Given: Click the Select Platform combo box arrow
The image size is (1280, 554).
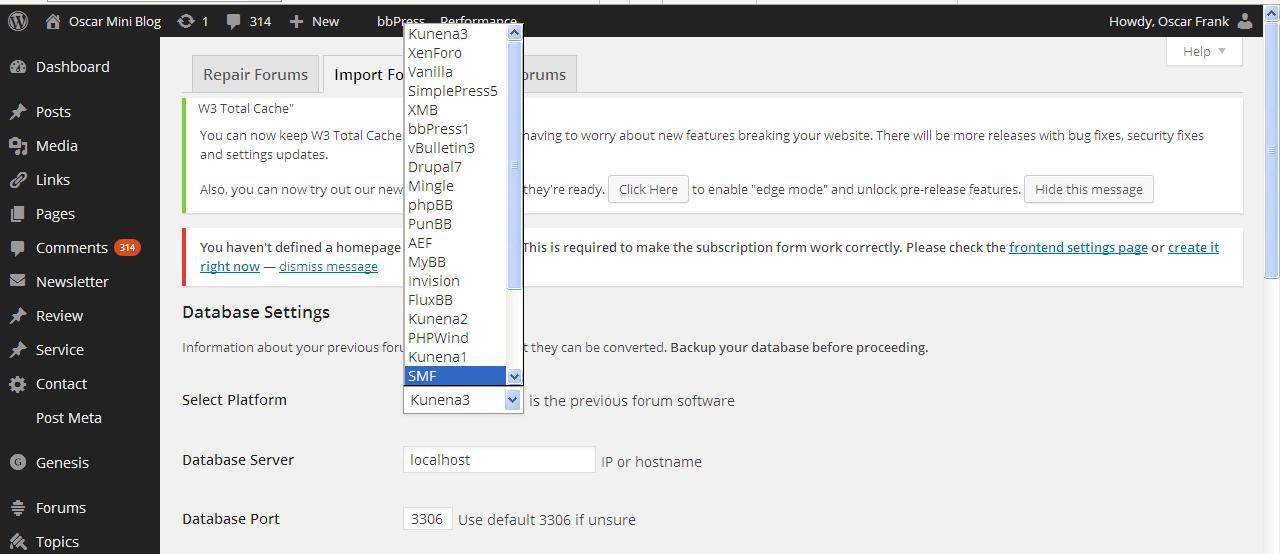Looking at the screenshot, I should pyautogui.click(x=512, y=400).
